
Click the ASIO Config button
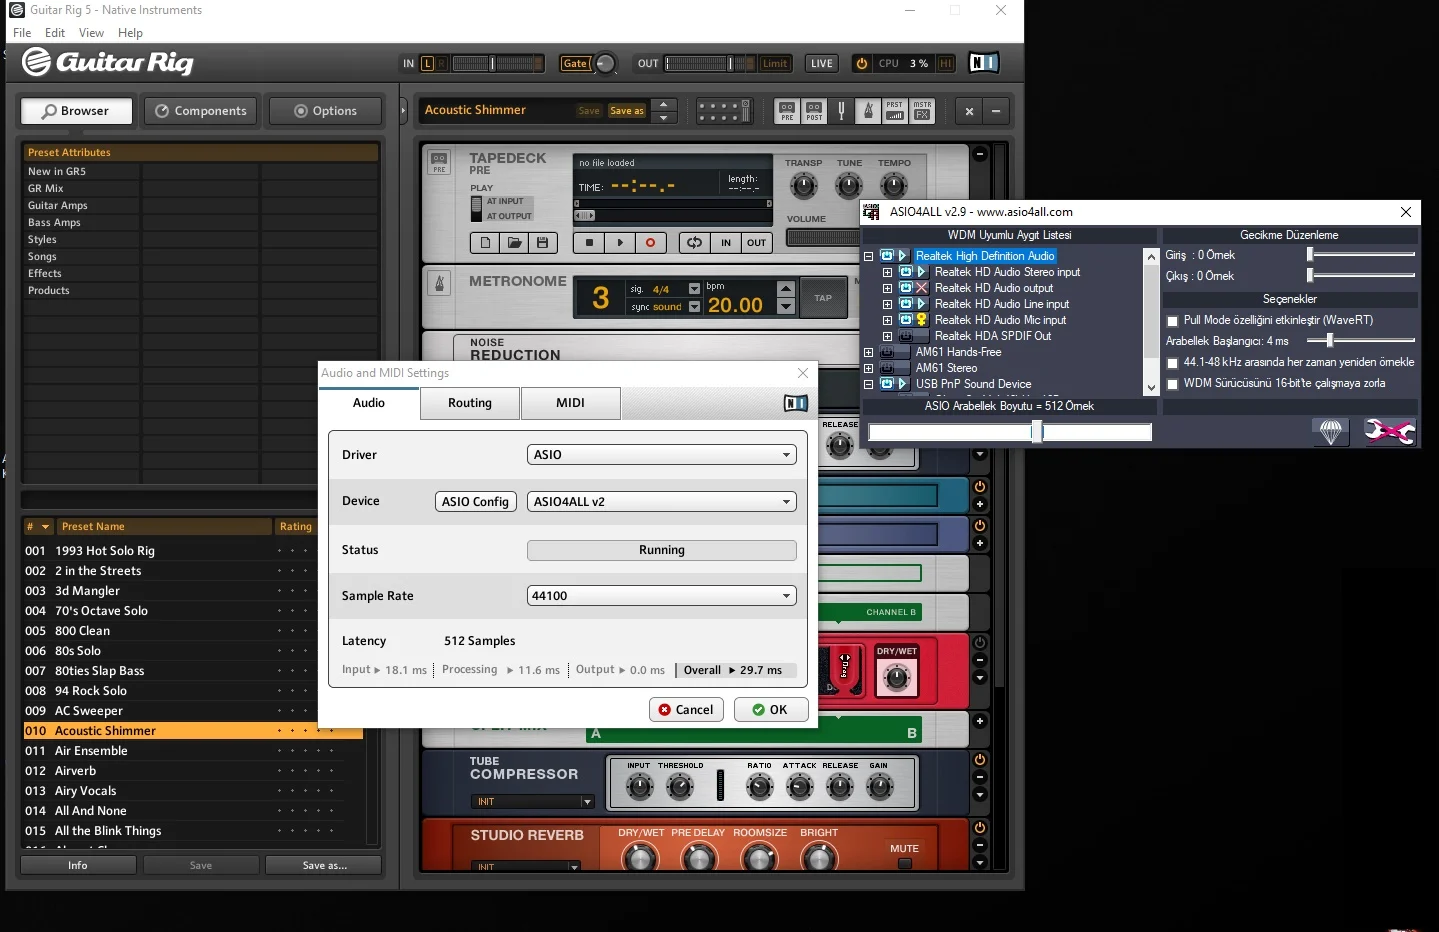click(476, 502)
